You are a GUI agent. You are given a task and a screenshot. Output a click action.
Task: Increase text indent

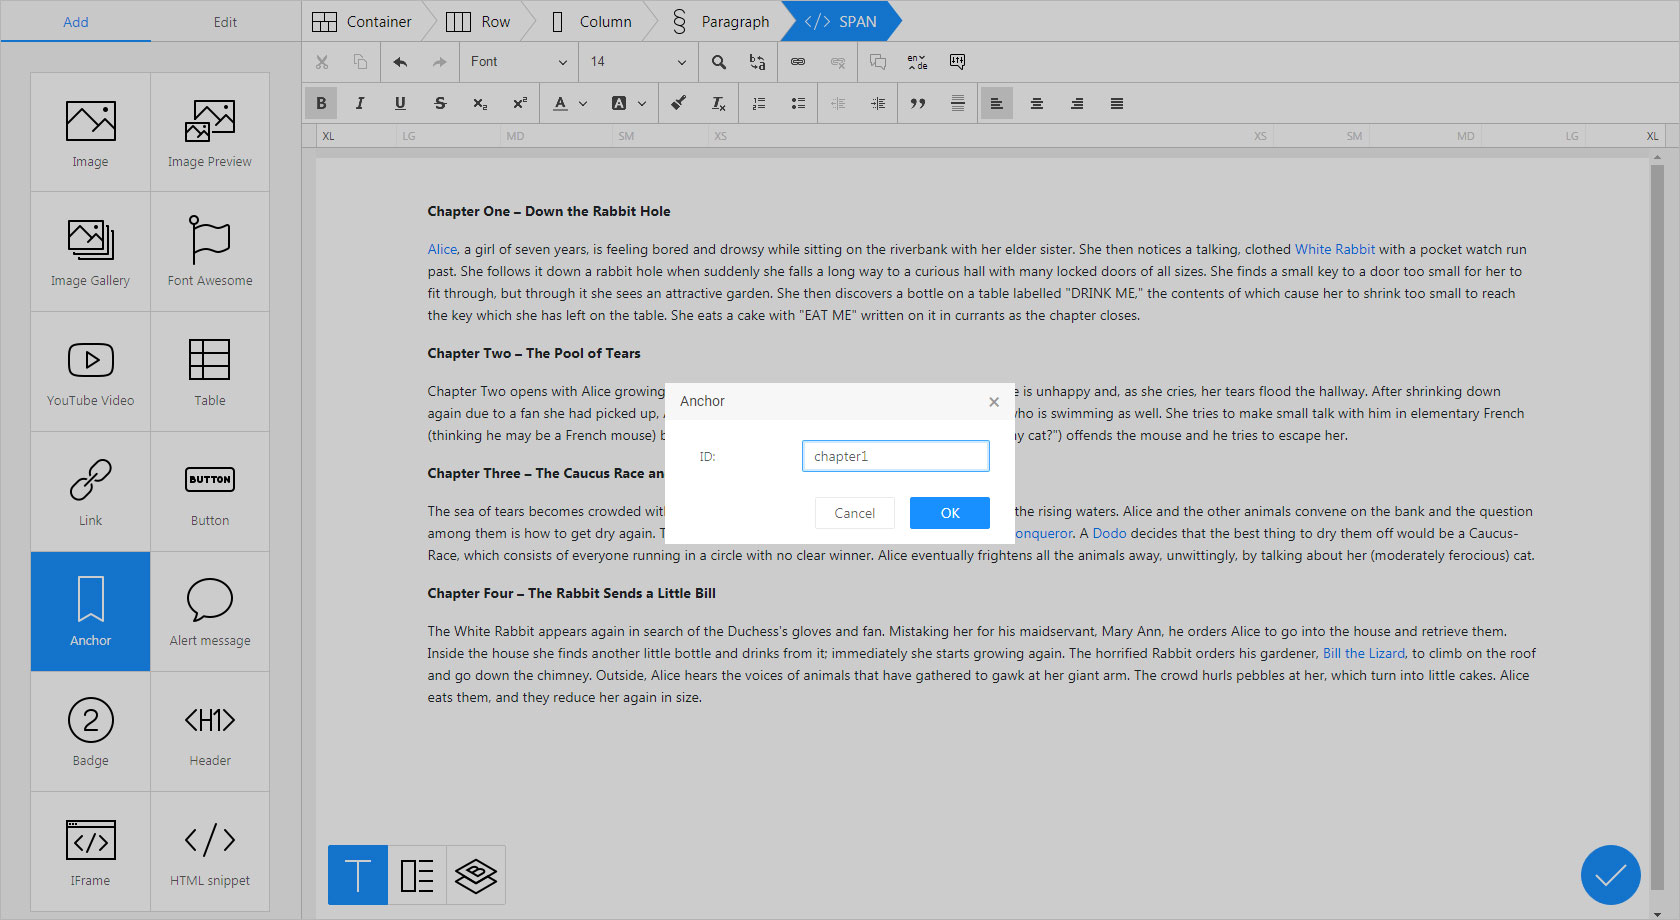pyautogui.click(x=878, y=103)
